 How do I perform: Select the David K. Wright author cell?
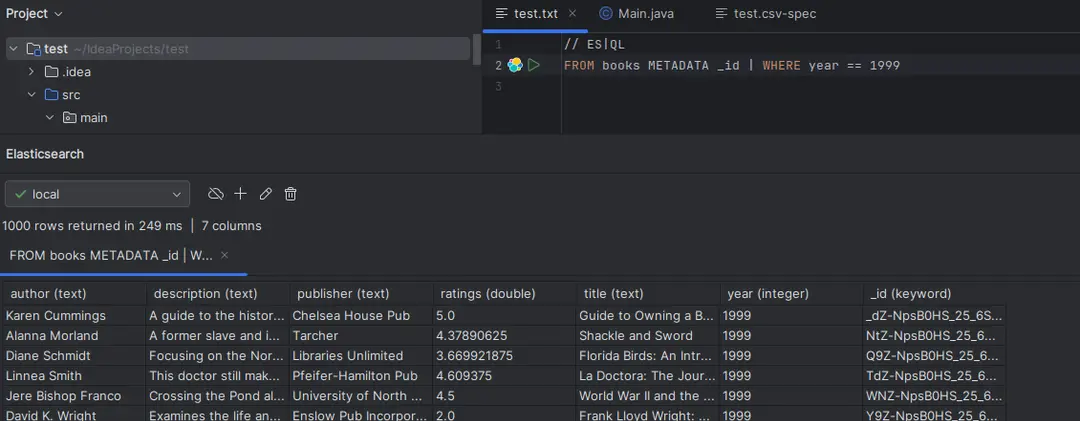click(x=74, y=415)
